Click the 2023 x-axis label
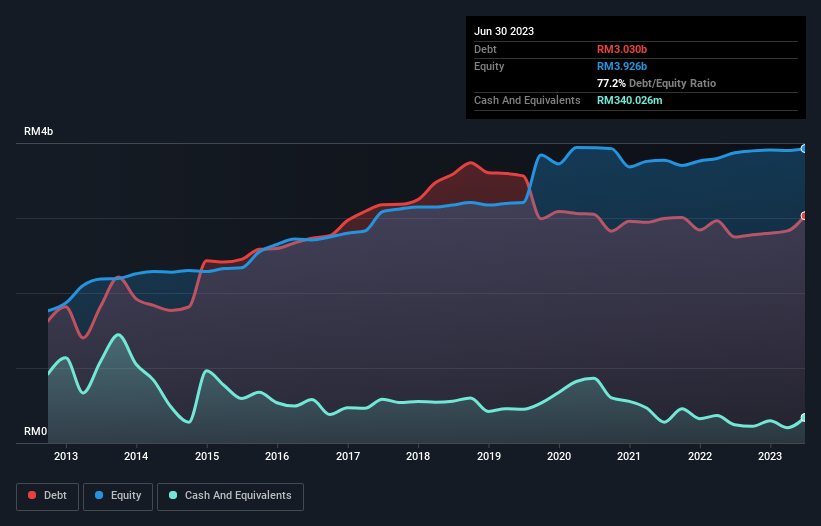Viewport: 821px width, 526px height. point(770,456)
